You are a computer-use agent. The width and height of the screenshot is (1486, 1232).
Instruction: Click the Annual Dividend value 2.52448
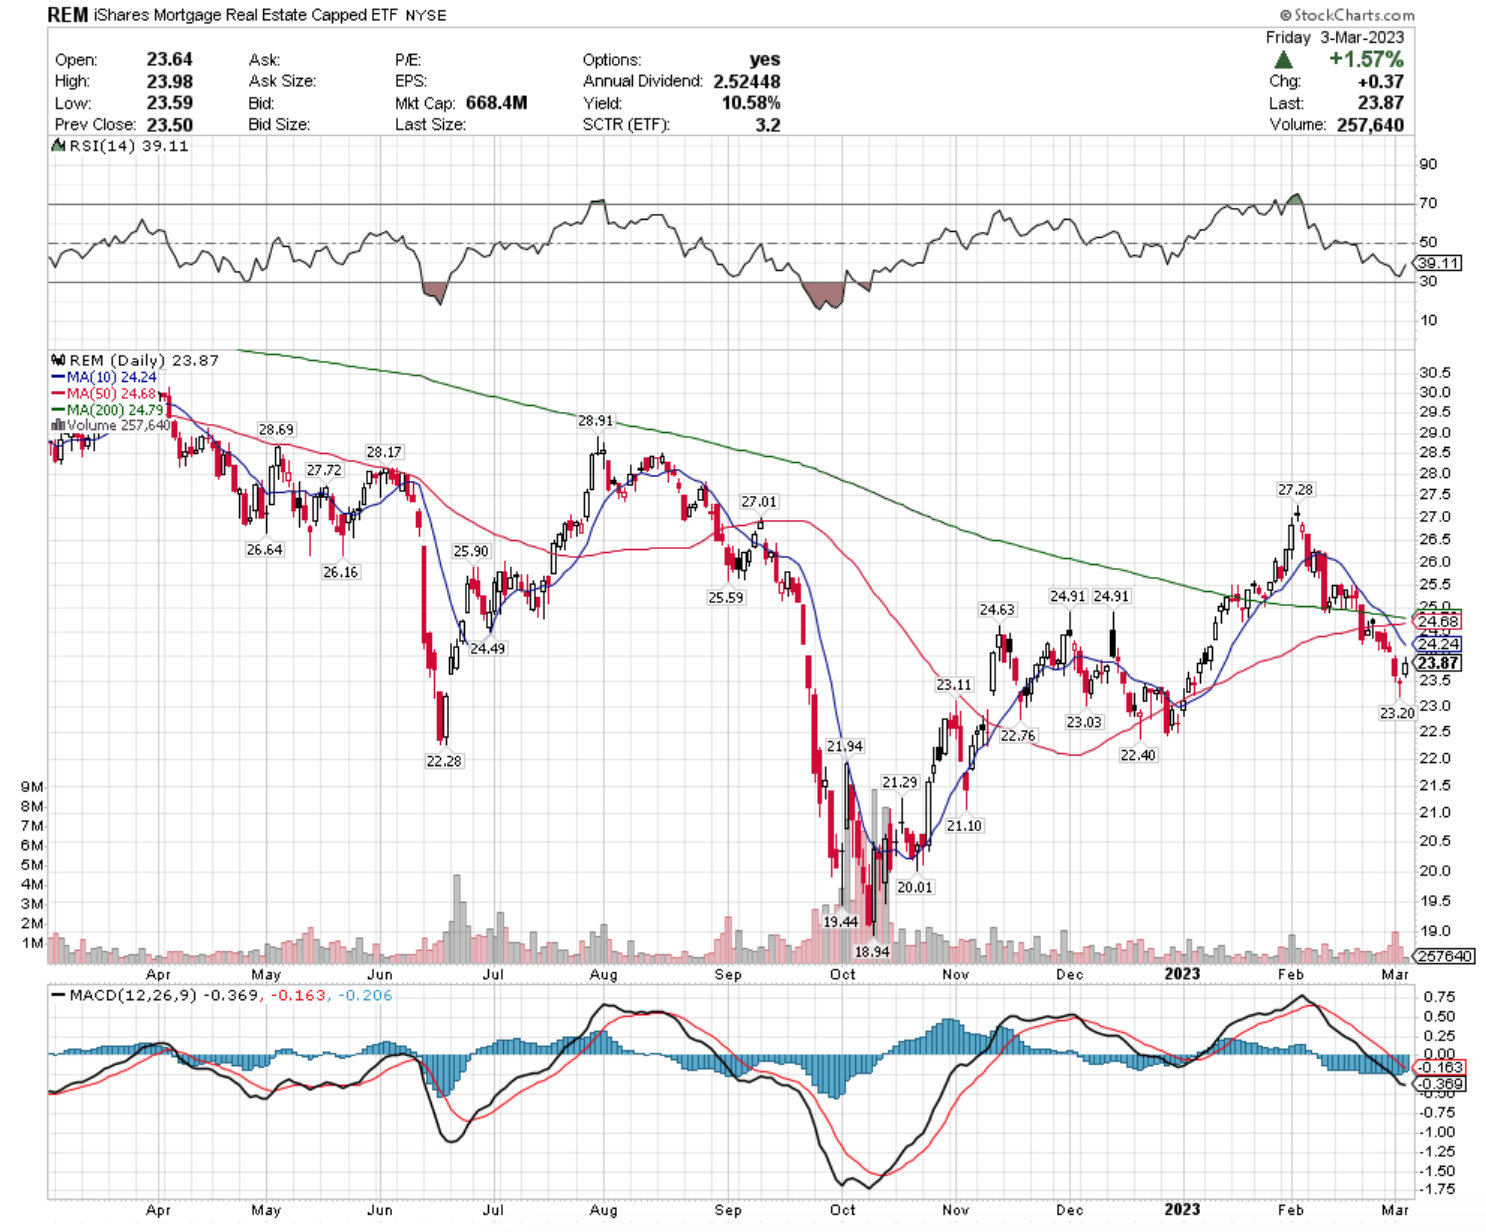[747, 81]
